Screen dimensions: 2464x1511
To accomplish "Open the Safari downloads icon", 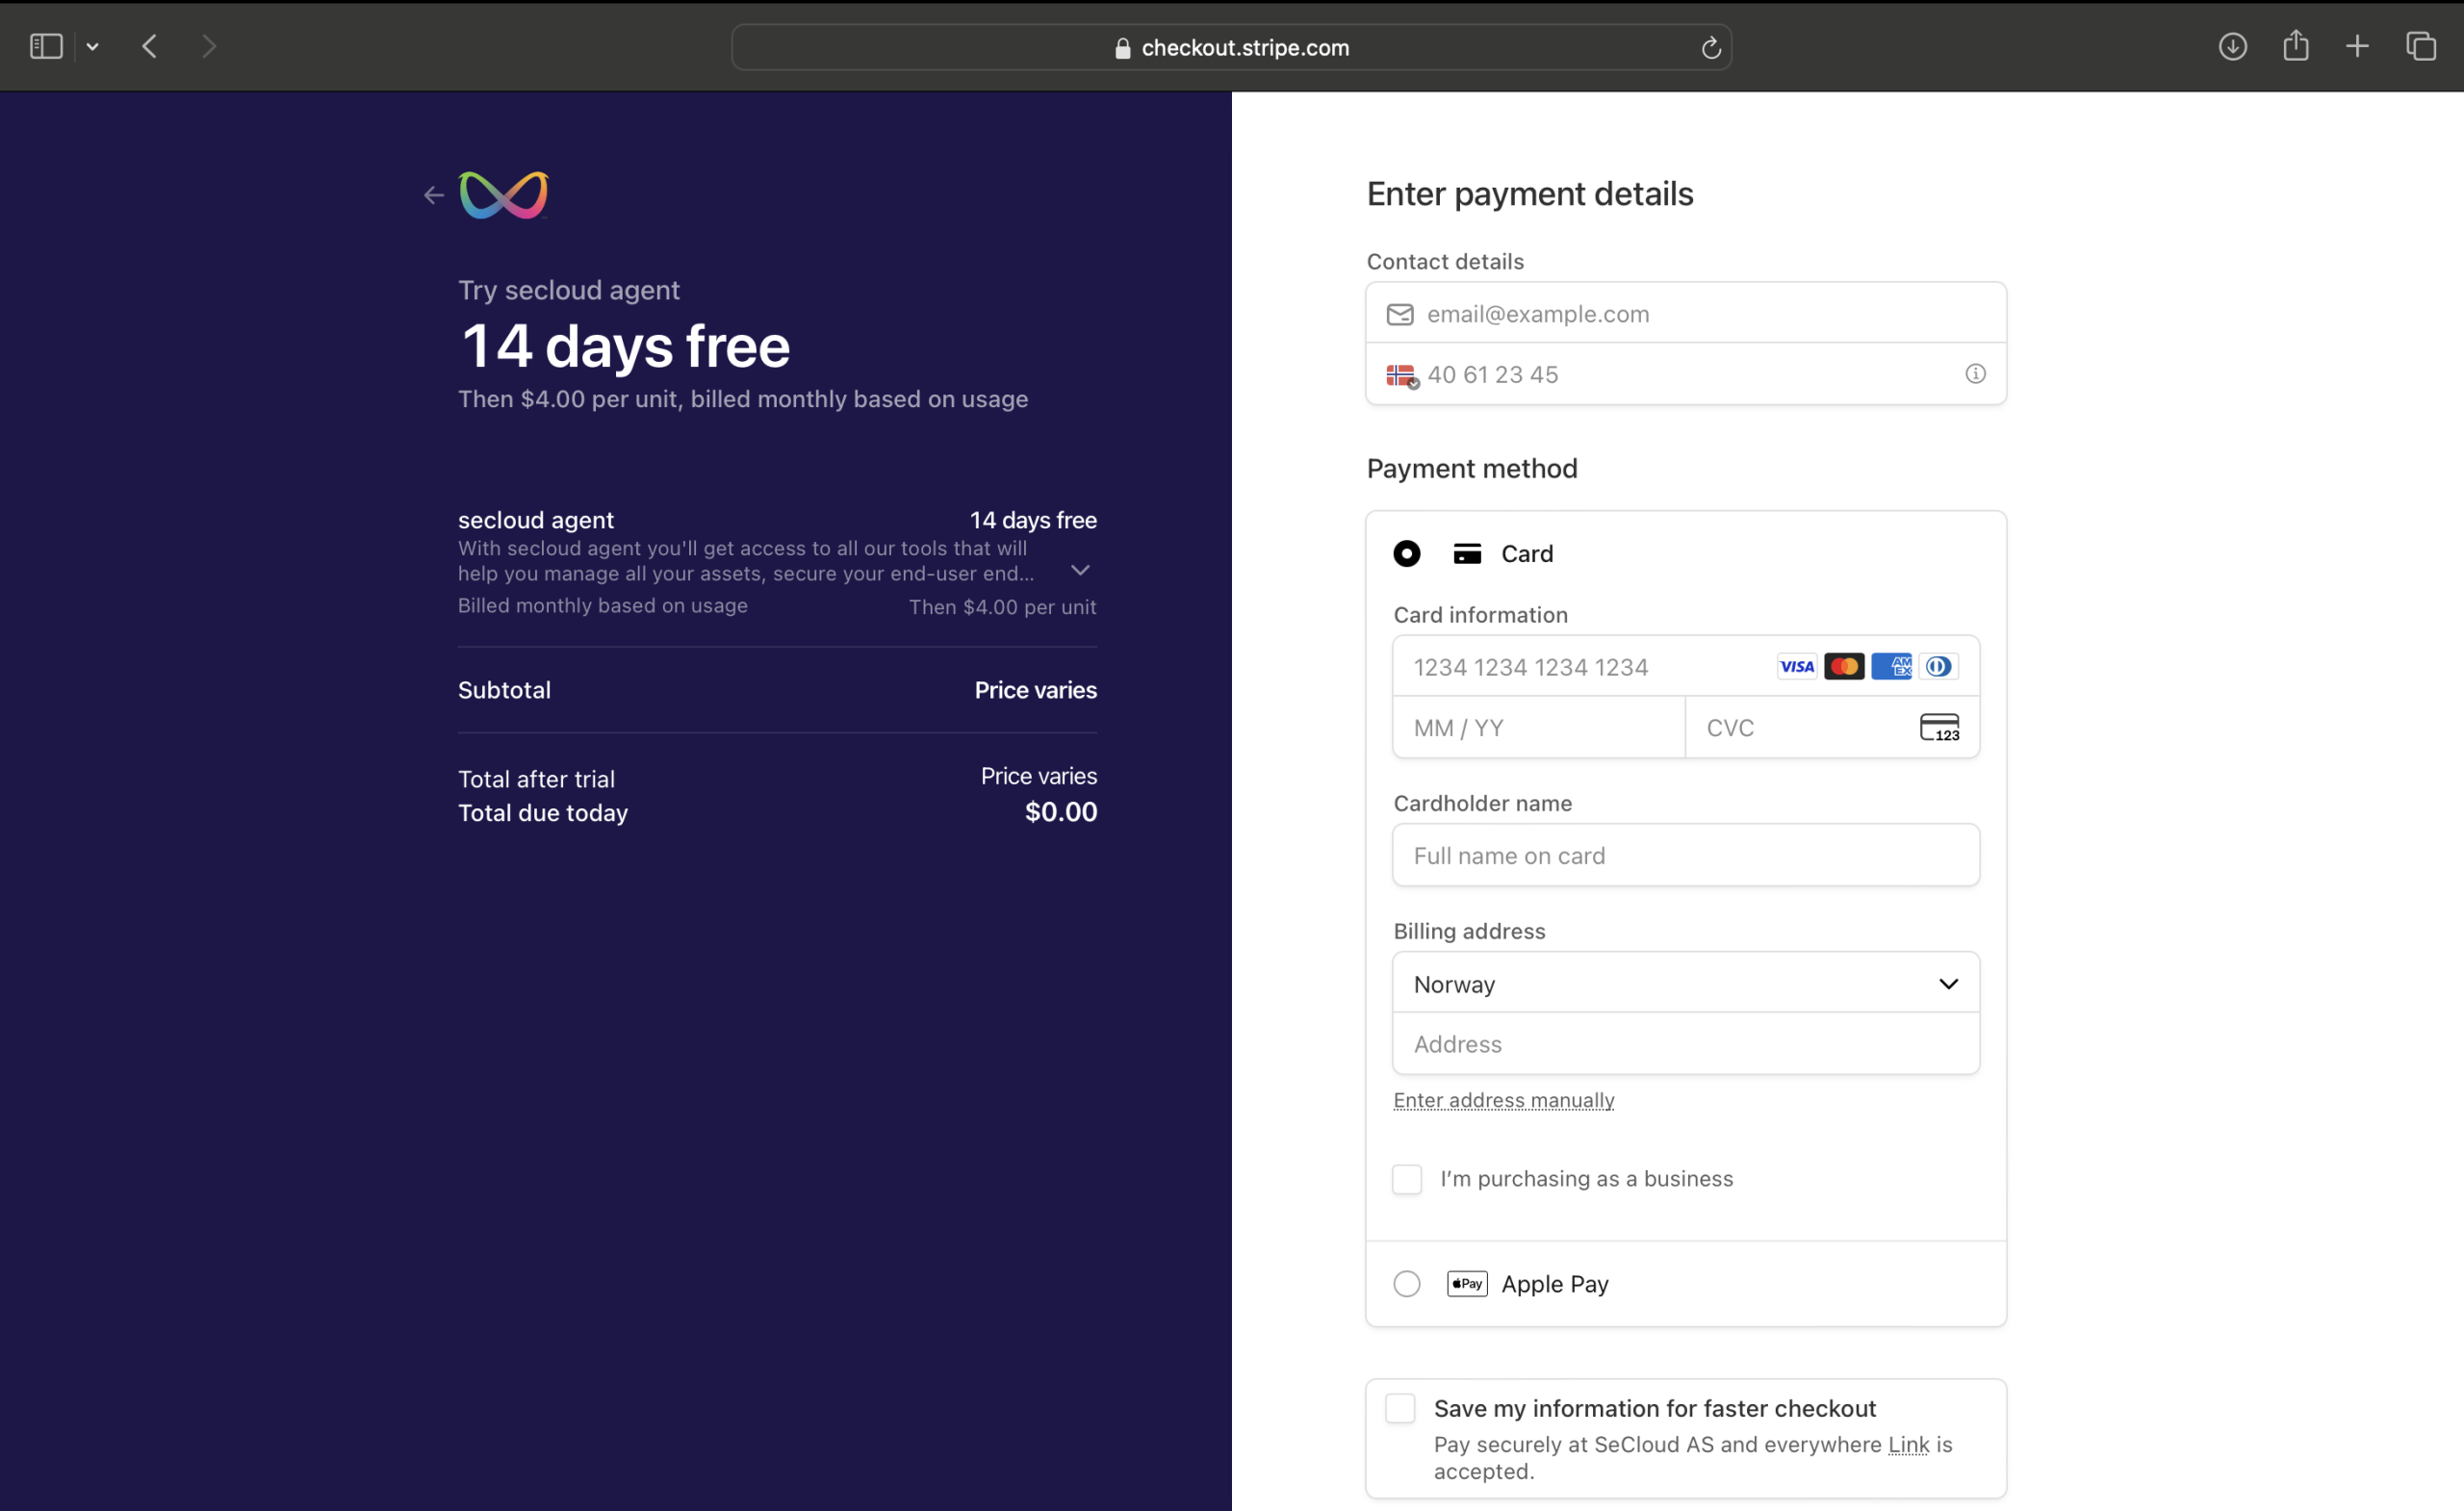I will [2232, 47].
